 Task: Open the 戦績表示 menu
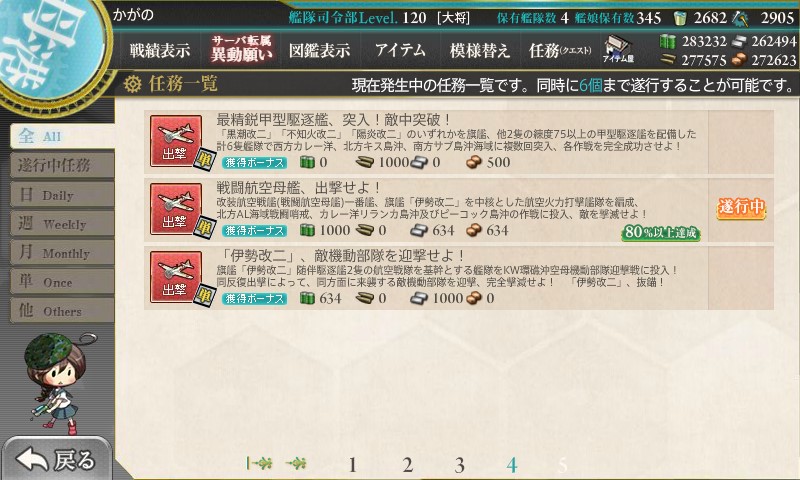pyautogui.click(x=160, y=50)
